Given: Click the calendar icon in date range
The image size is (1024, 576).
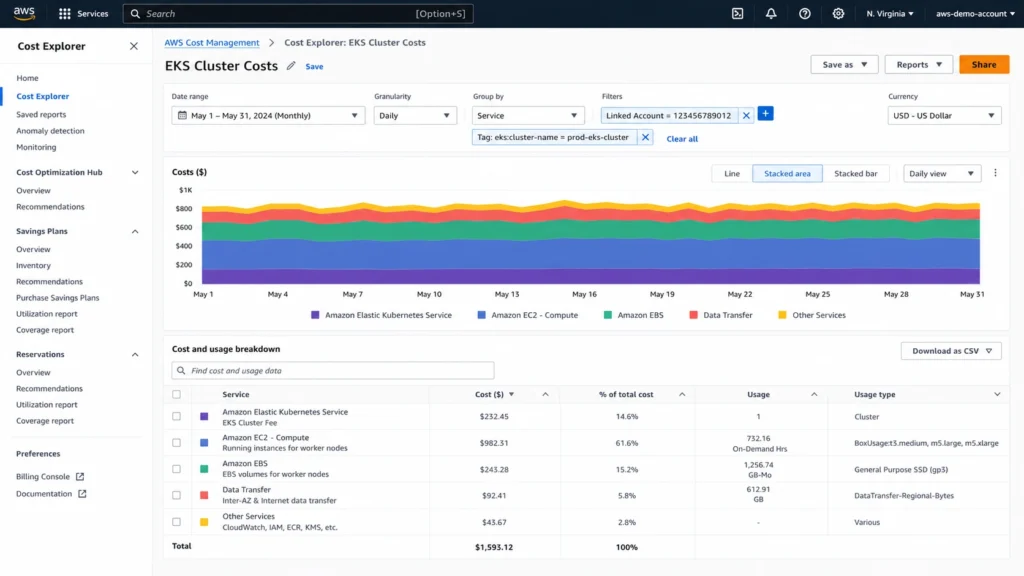Looking at the screenshot, I should [182, 116].
